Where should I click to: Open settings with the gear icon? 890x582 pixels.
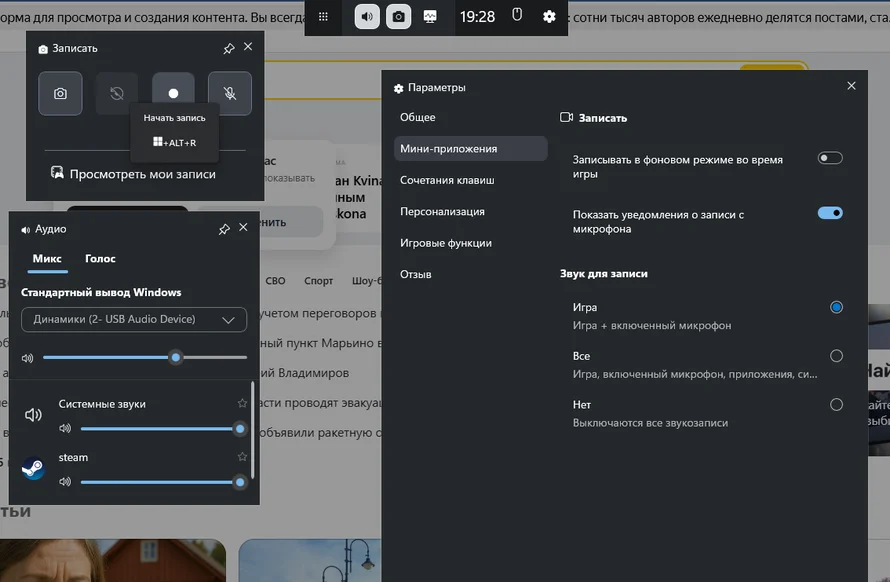pyautogui.click(x=549, y=16)
